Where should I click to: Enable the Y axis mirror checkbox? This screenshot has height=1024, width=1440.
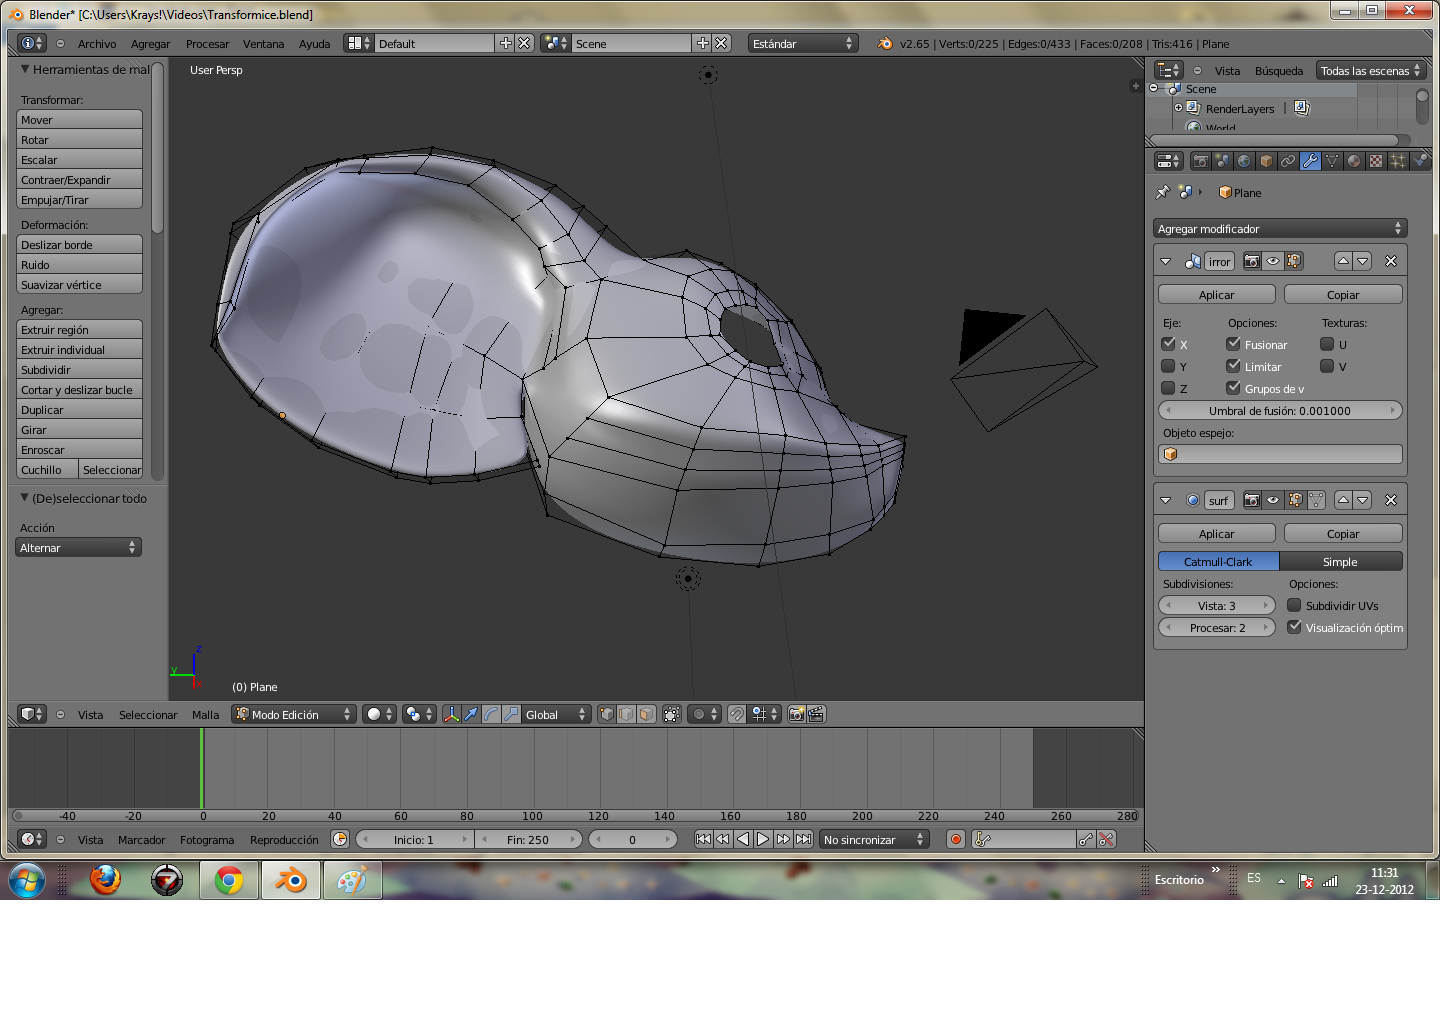tap(1168, 366)
